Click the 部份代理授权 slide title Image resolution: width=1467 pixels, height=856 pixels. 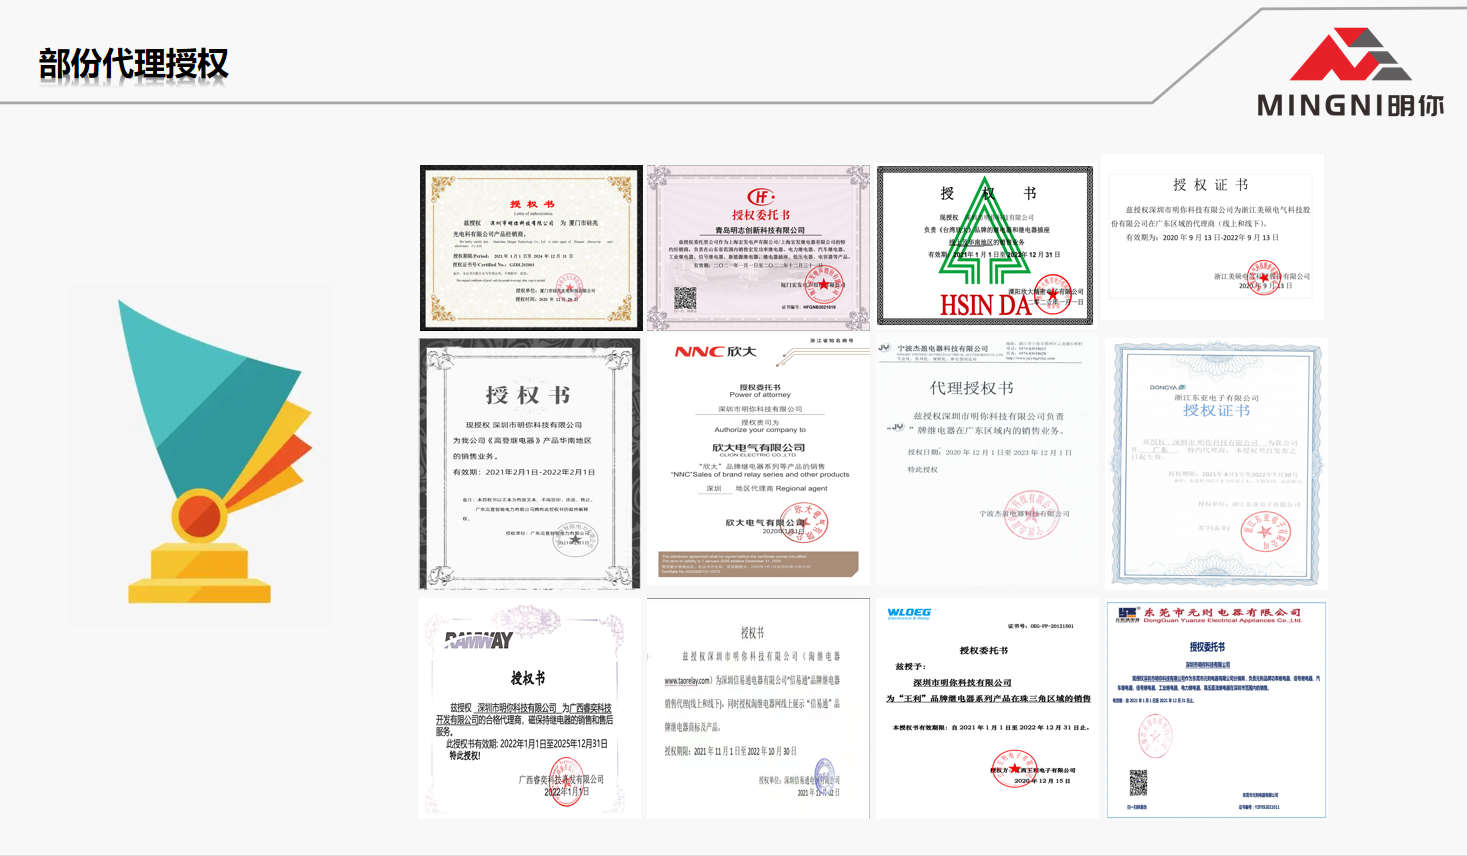pyautogui.click(x=133, y=64)
